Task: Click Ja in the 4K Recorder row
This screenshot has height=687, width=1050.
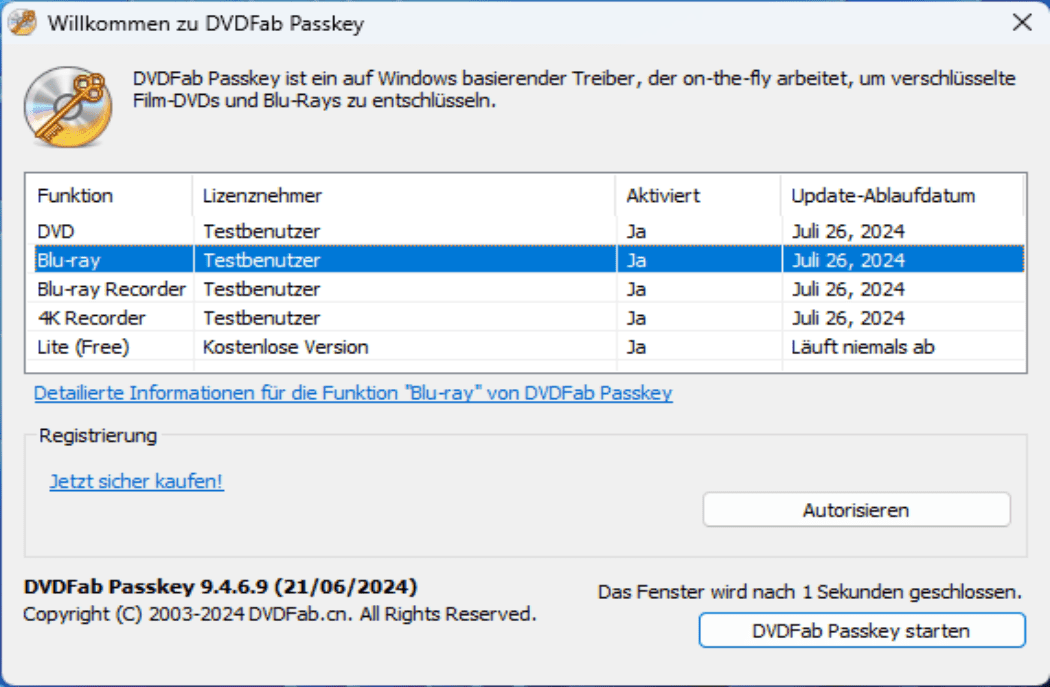Action: (x=636, y=317)
